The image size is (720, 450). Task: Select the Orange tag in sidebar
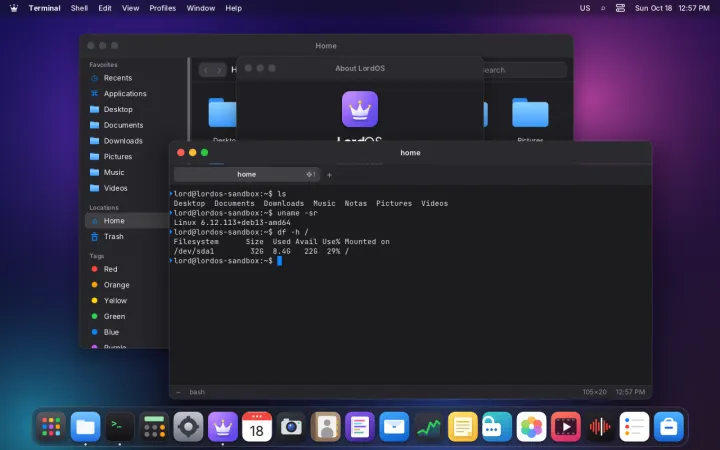click(127, 285)
